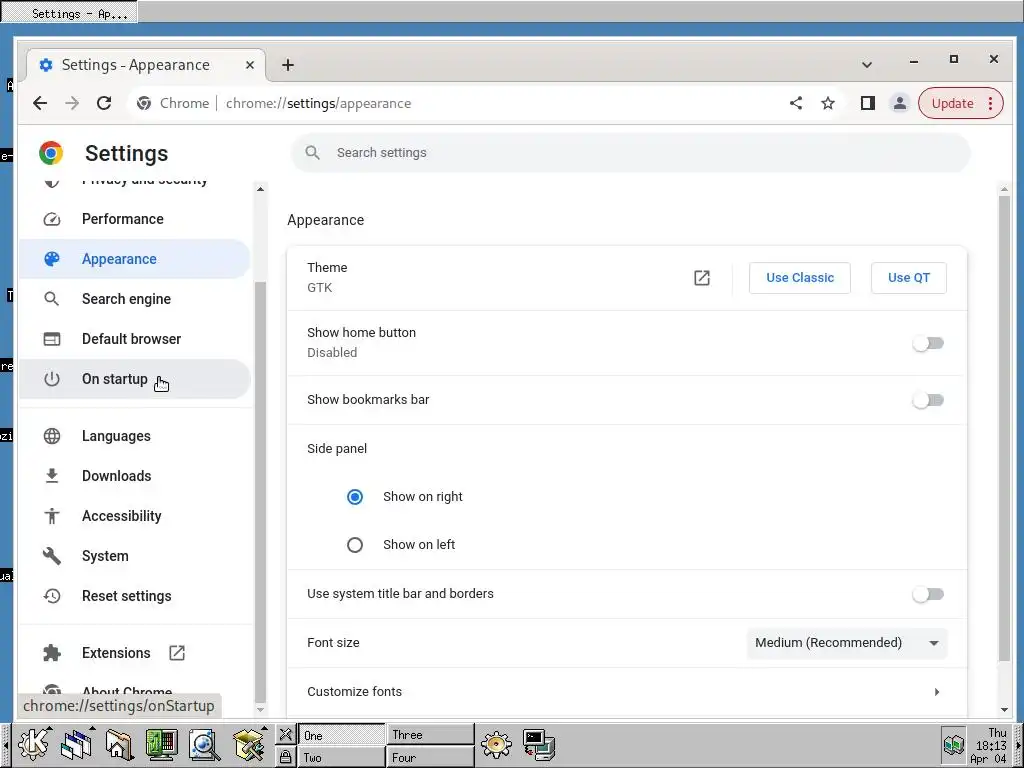Viewport: 1024px width, 768px height.
Task: Select Appearance in the sidebar
Action: point(135,259)
